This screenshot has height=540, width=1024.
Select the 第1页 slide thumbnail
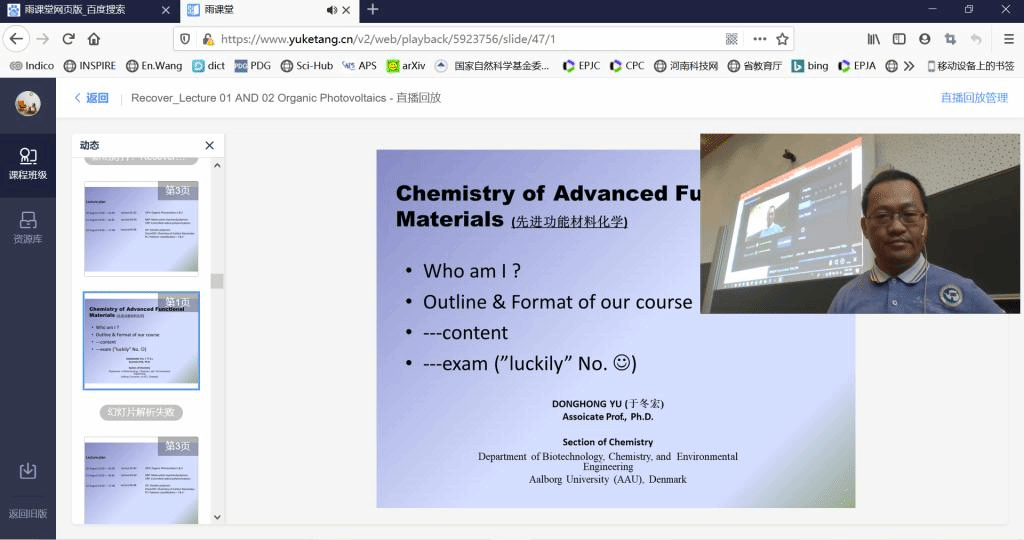tap(141, 340)
